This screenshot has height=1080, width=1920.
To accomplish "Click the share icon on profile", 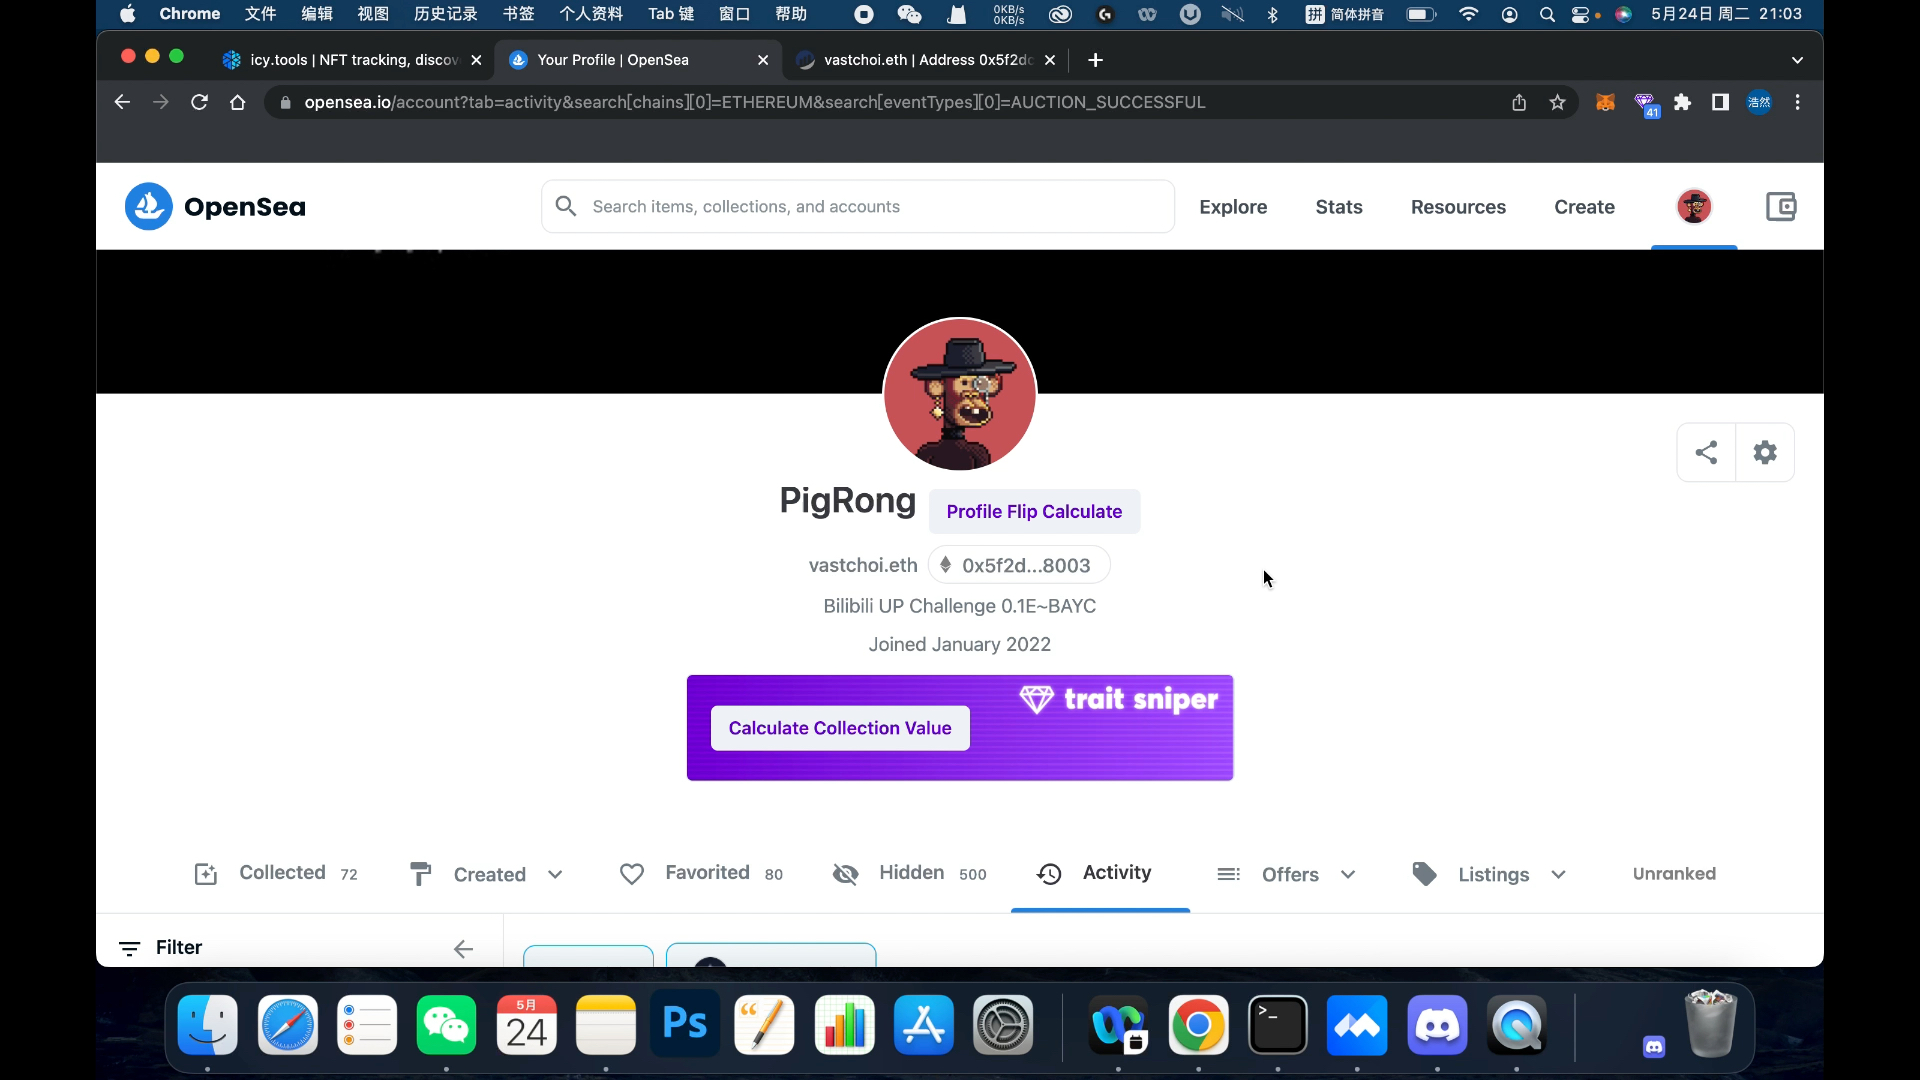I will (1705, 452).
